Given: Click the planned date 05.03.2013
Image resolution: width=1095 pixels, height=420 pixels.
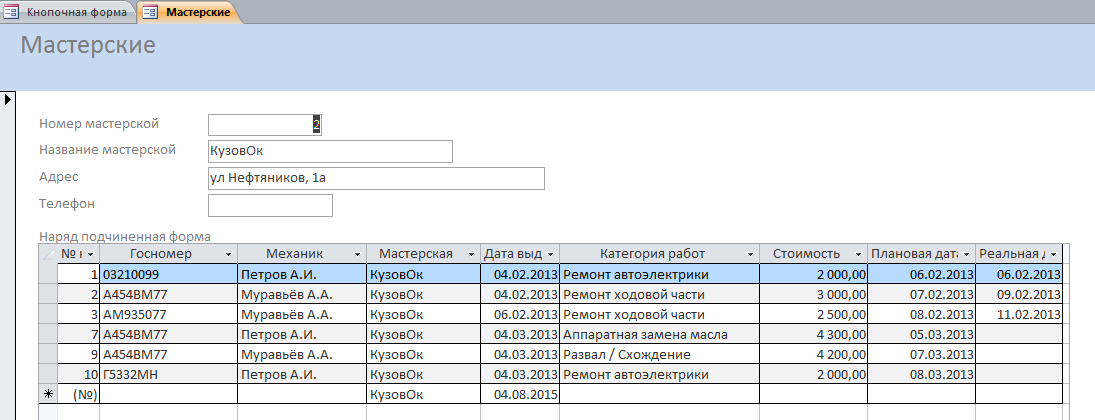Looking at the screenshot, I should coord(921,334).
